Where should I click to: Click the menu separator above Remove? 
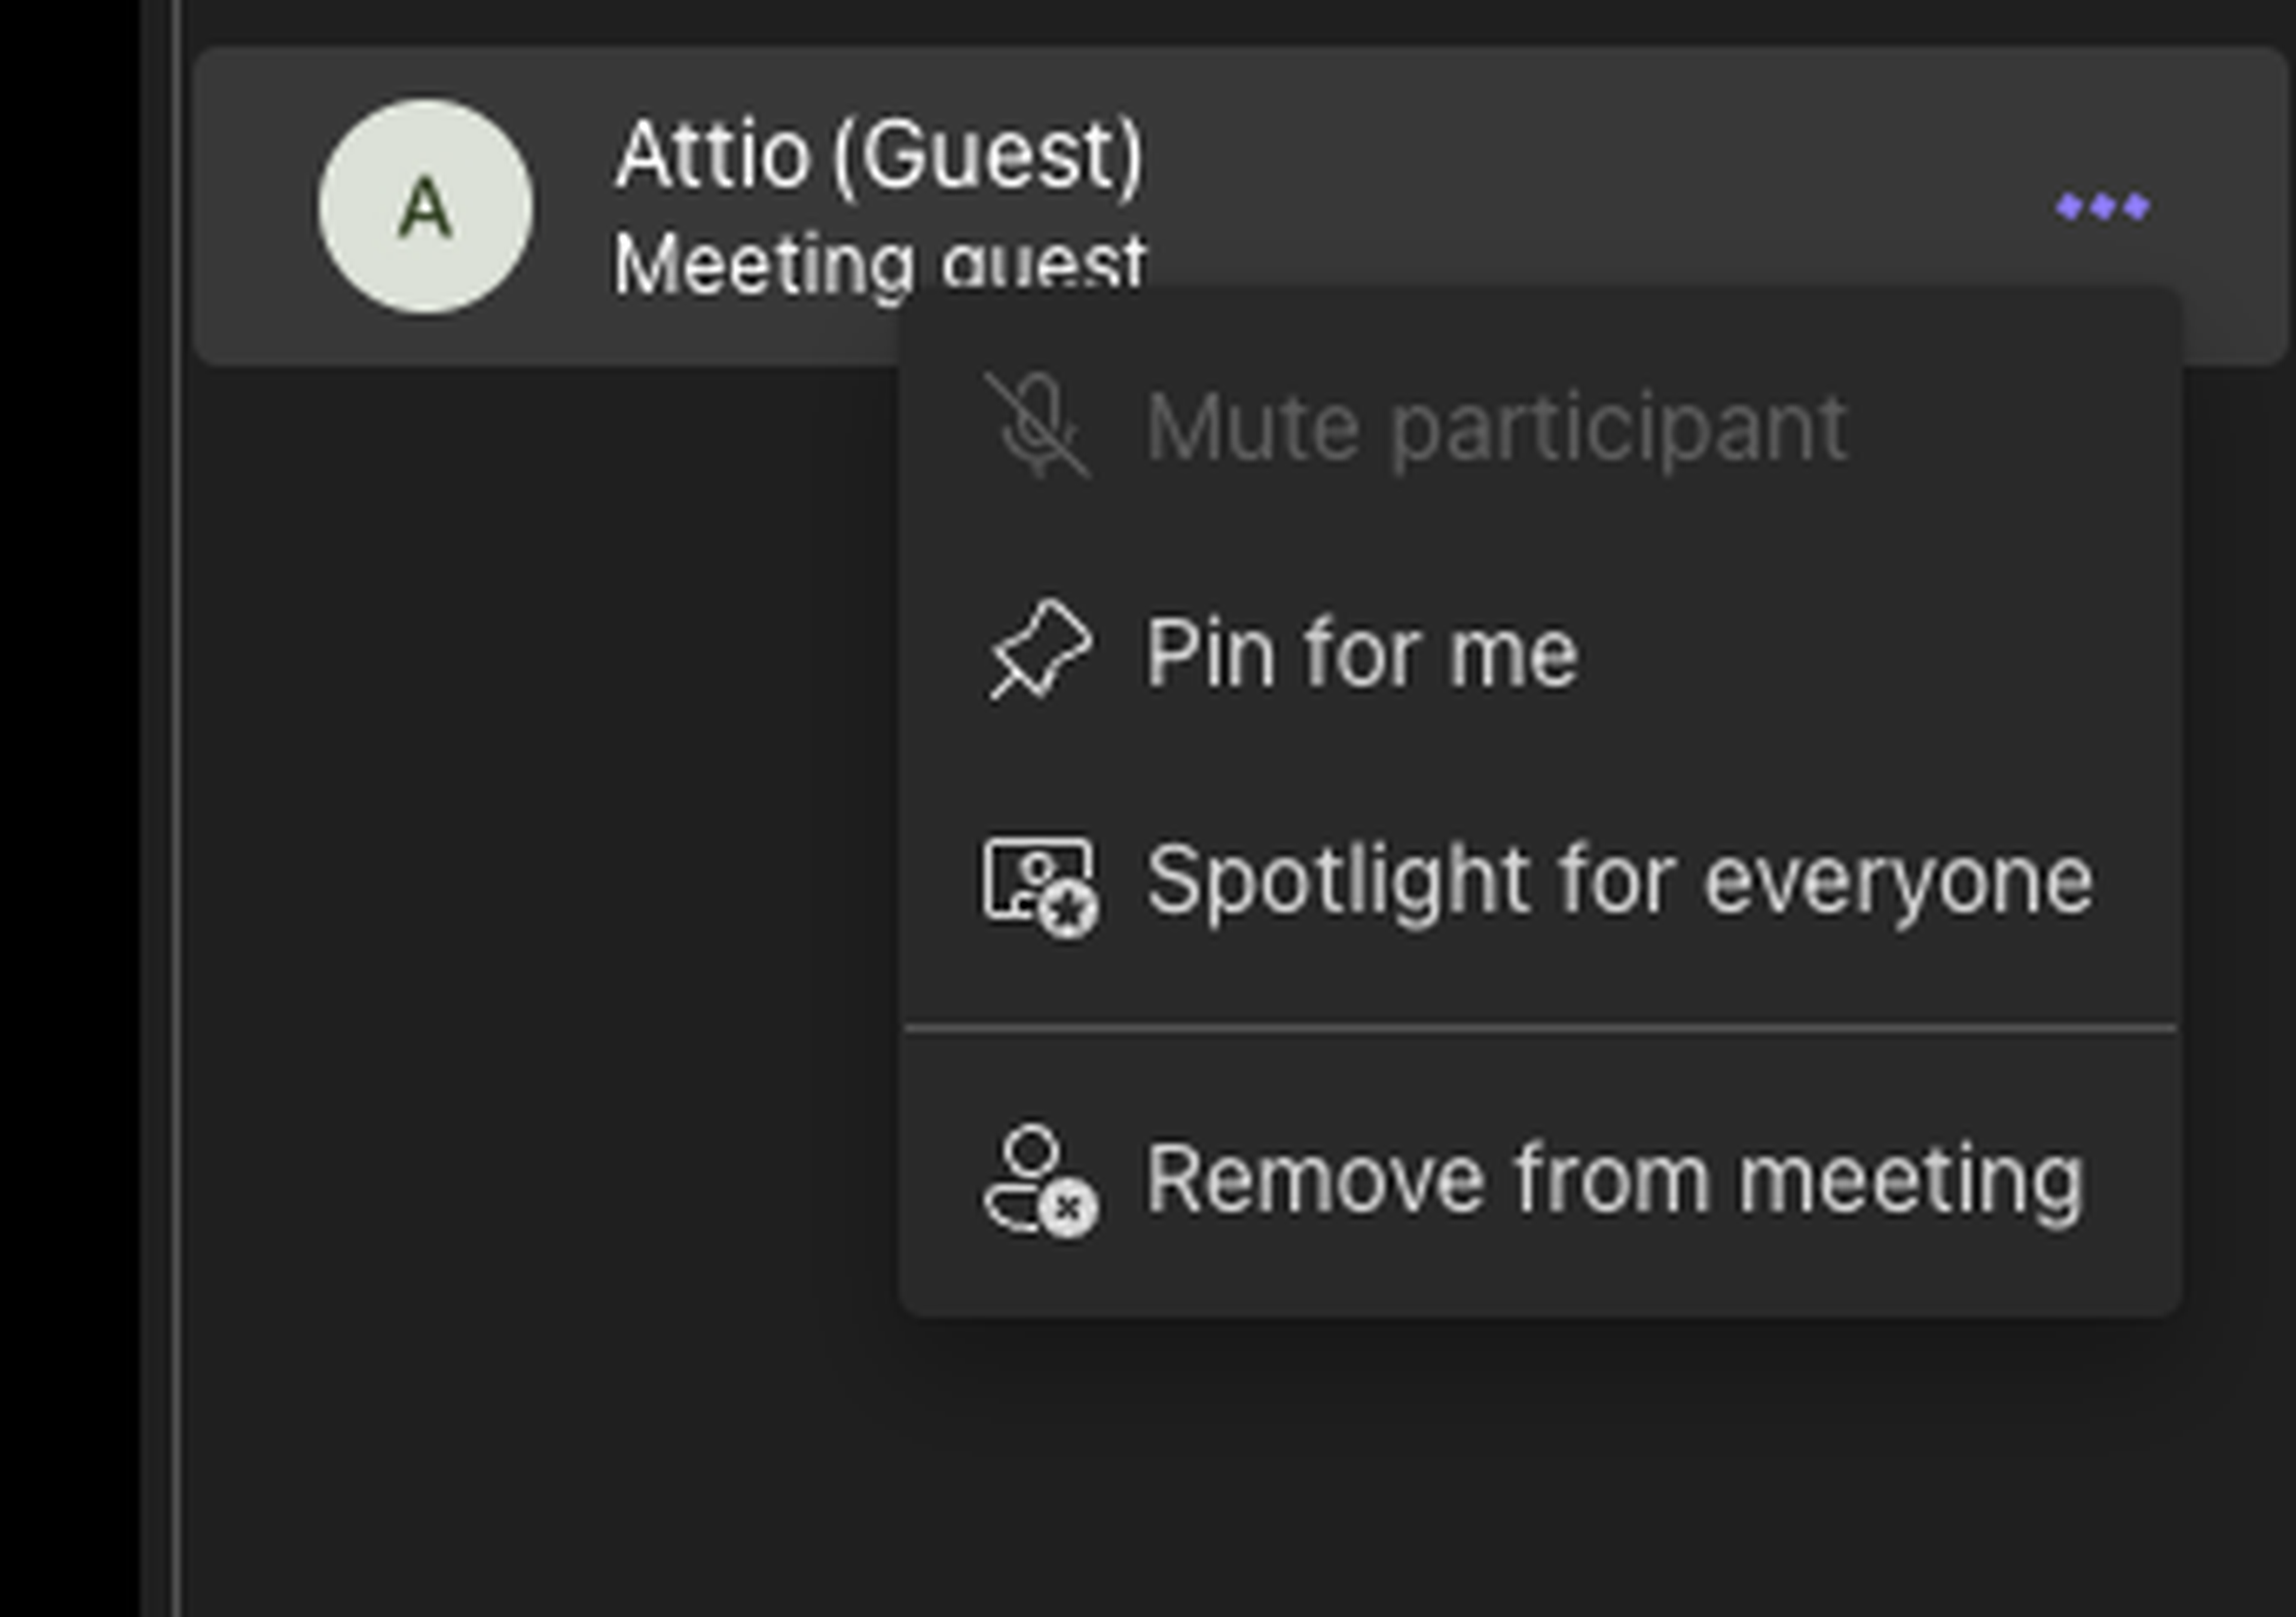(1540, 1027)
